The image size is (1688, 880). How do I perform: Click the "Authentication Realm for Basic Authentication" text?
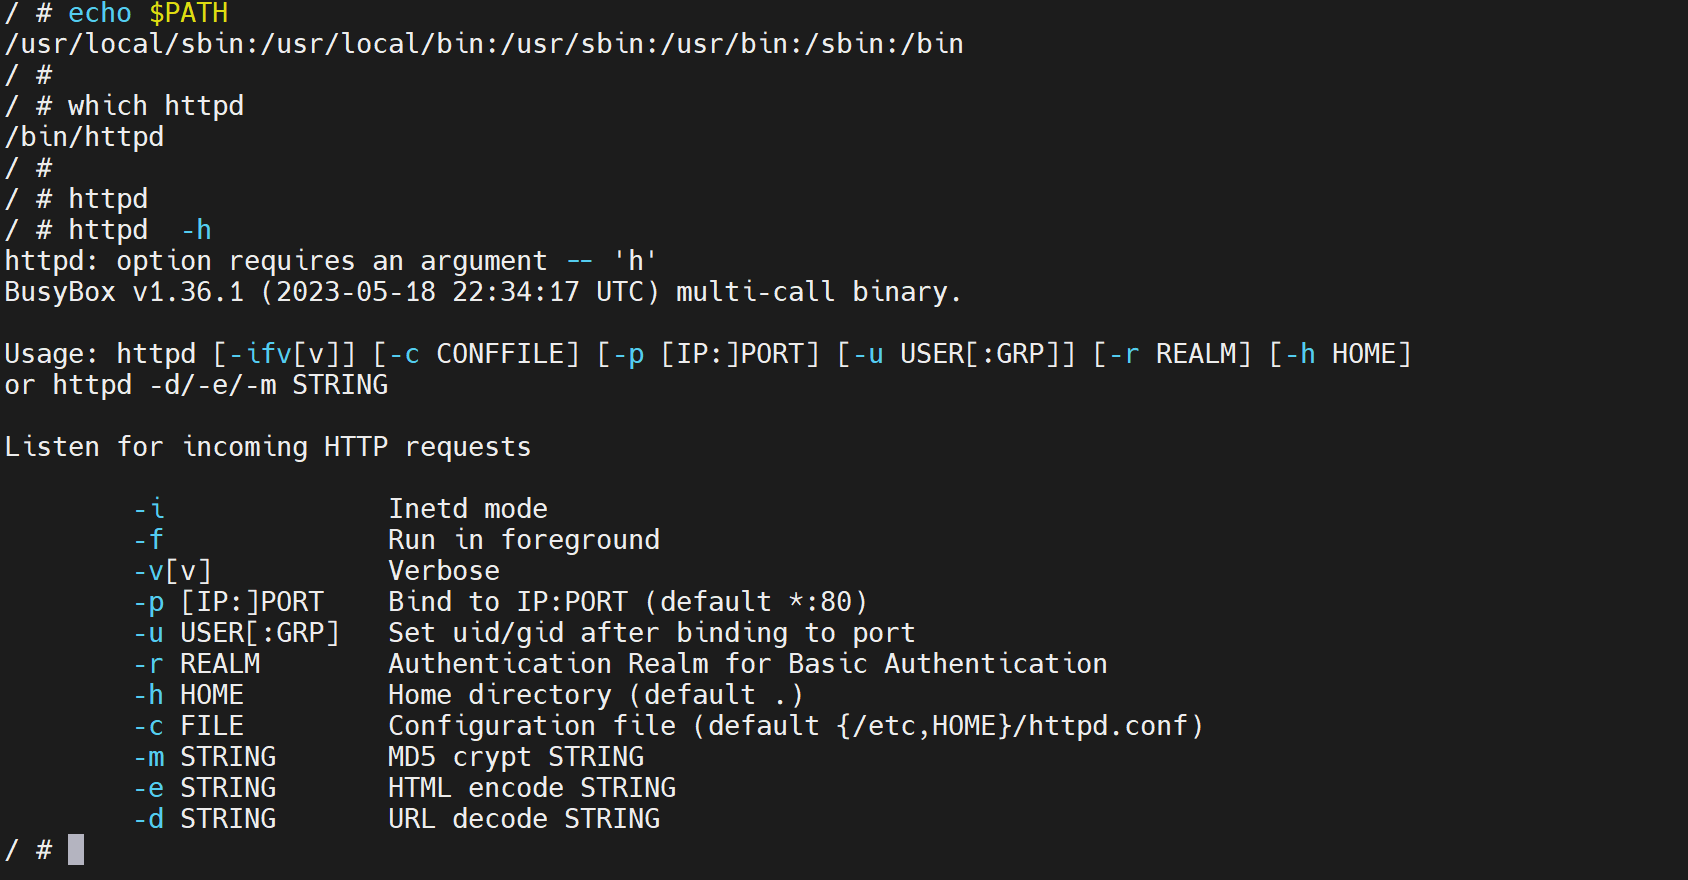coord(747,664)
